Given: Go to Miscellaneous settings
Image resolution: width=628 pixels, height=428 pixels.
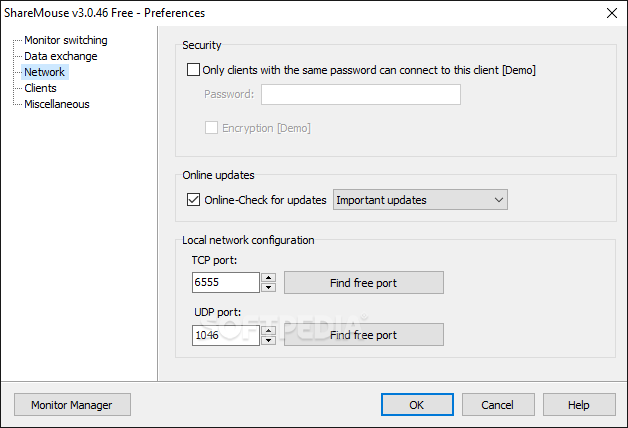Looking at the screenshot, I should pyautogui.click(x=56, y=104).
